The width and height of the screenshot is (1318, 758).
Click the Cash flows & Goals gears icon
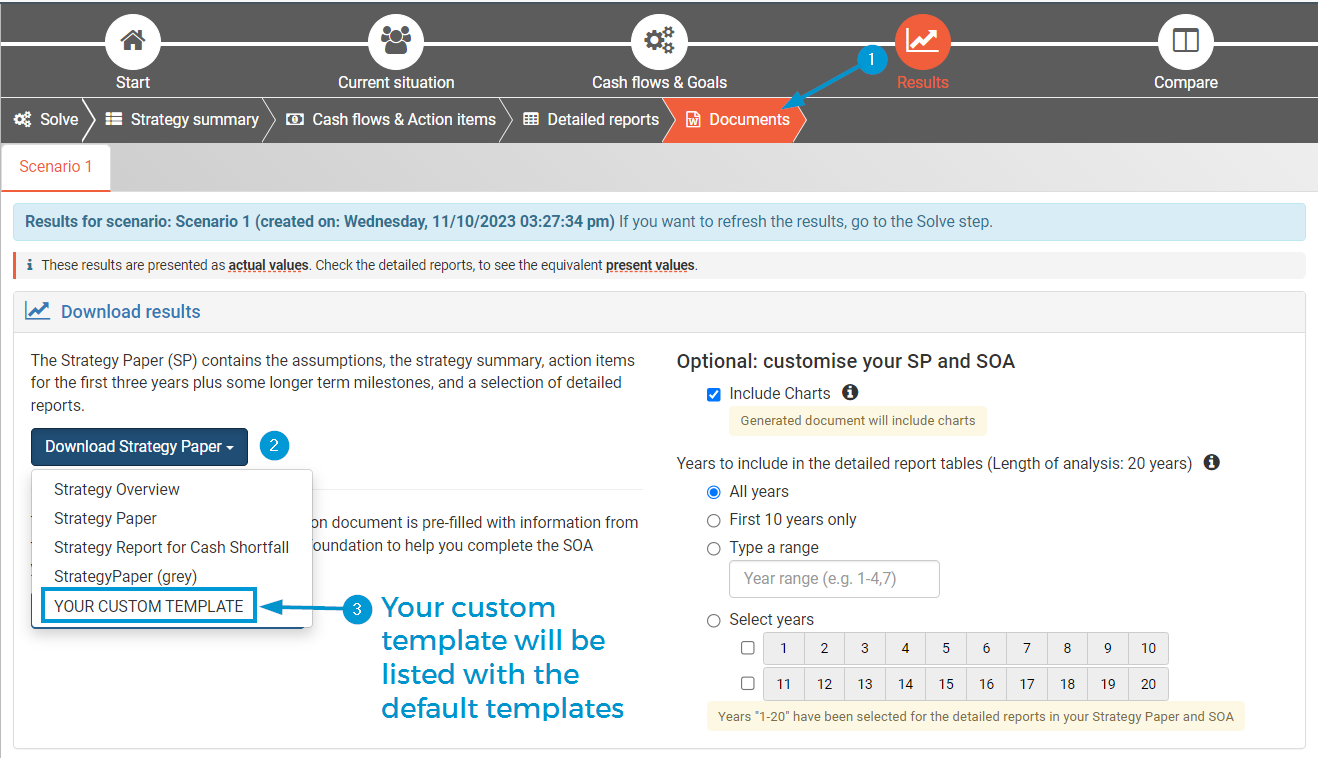pos(659,42)
